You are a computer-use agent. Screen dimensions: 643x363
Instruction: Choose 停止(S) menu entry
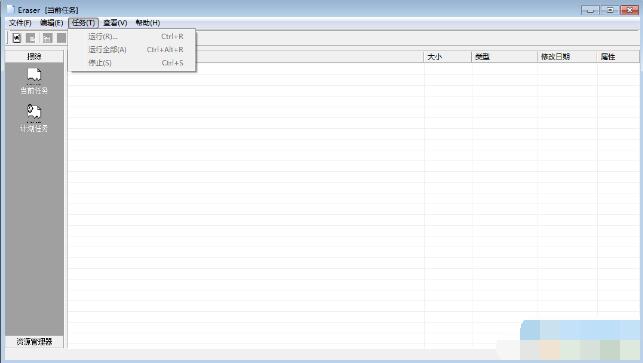pos(132,63)
